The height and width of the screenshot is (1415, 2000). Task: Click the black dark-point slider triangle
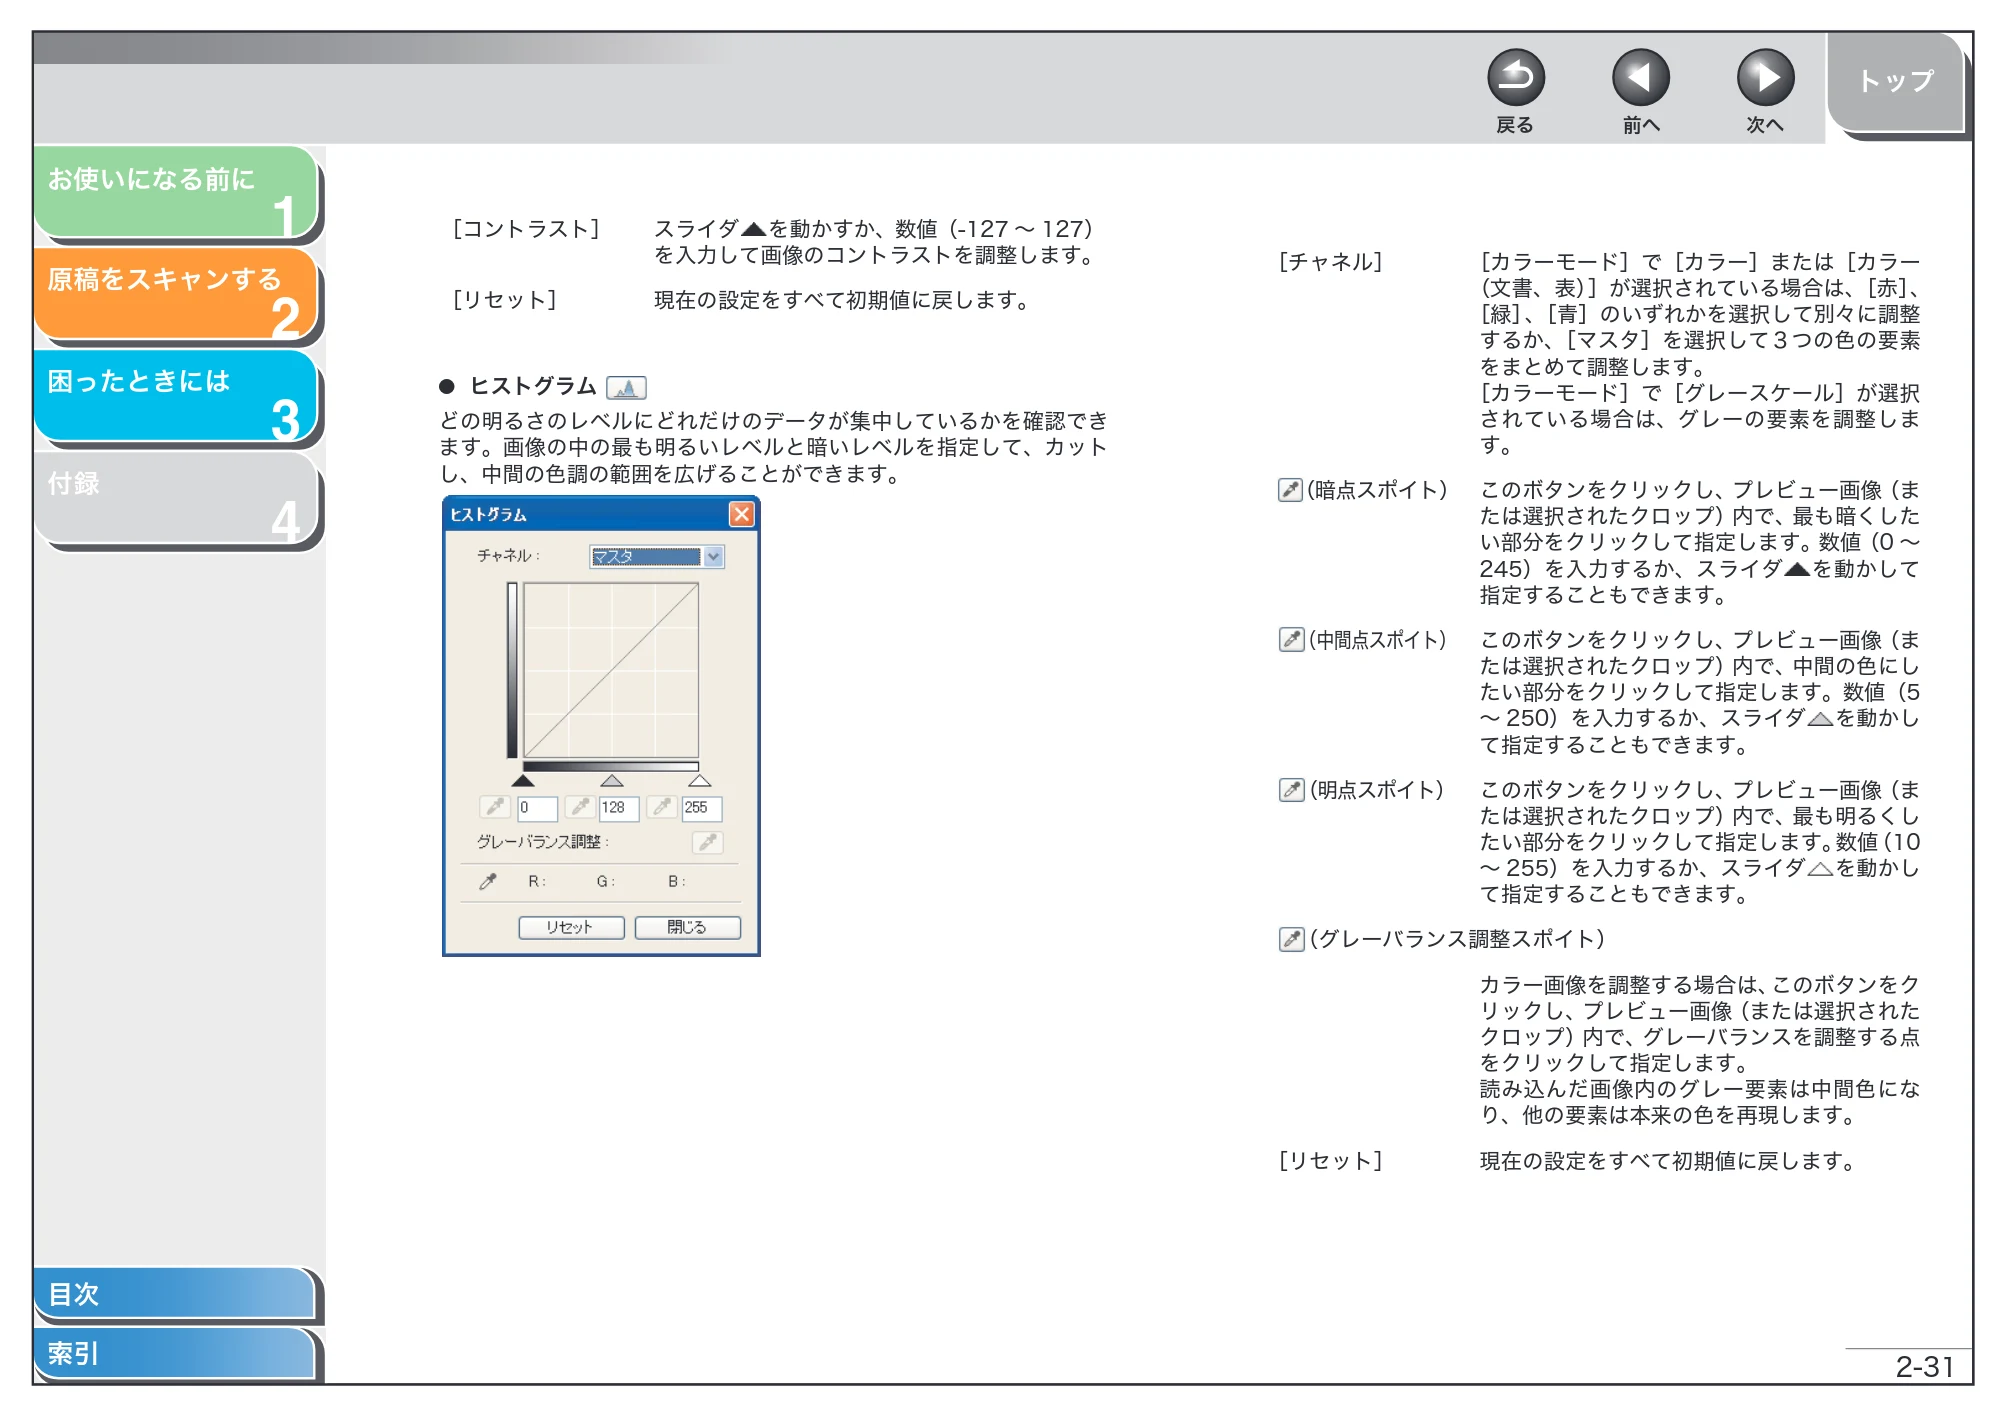point(523,780)
